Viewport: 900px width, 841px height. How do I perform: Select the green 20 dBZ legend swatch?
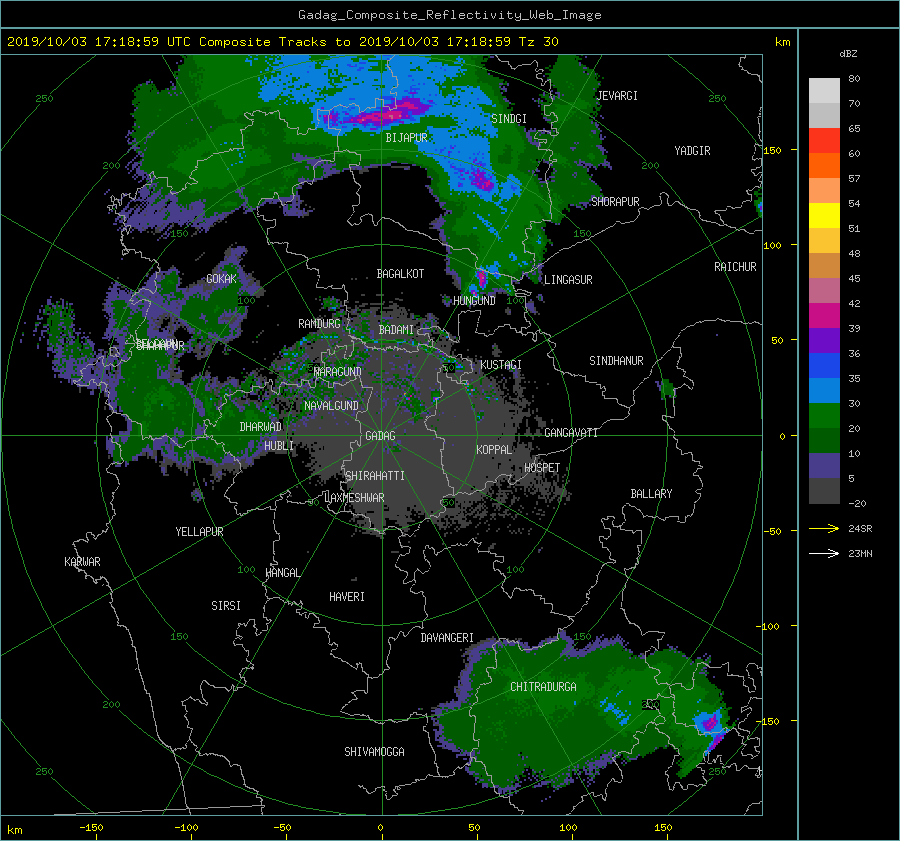(x=824, y=416)
